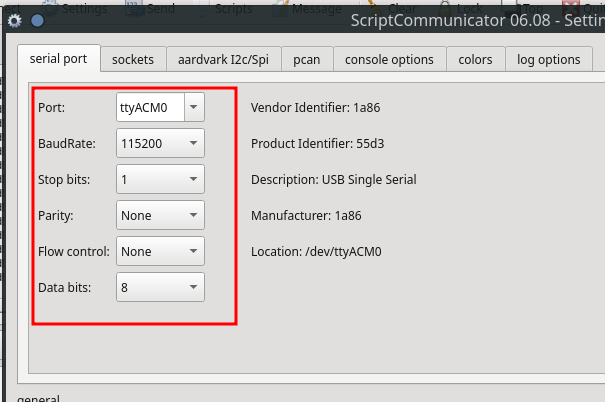Open the Parity dropdown
The image size is (605, 402).
160,215
